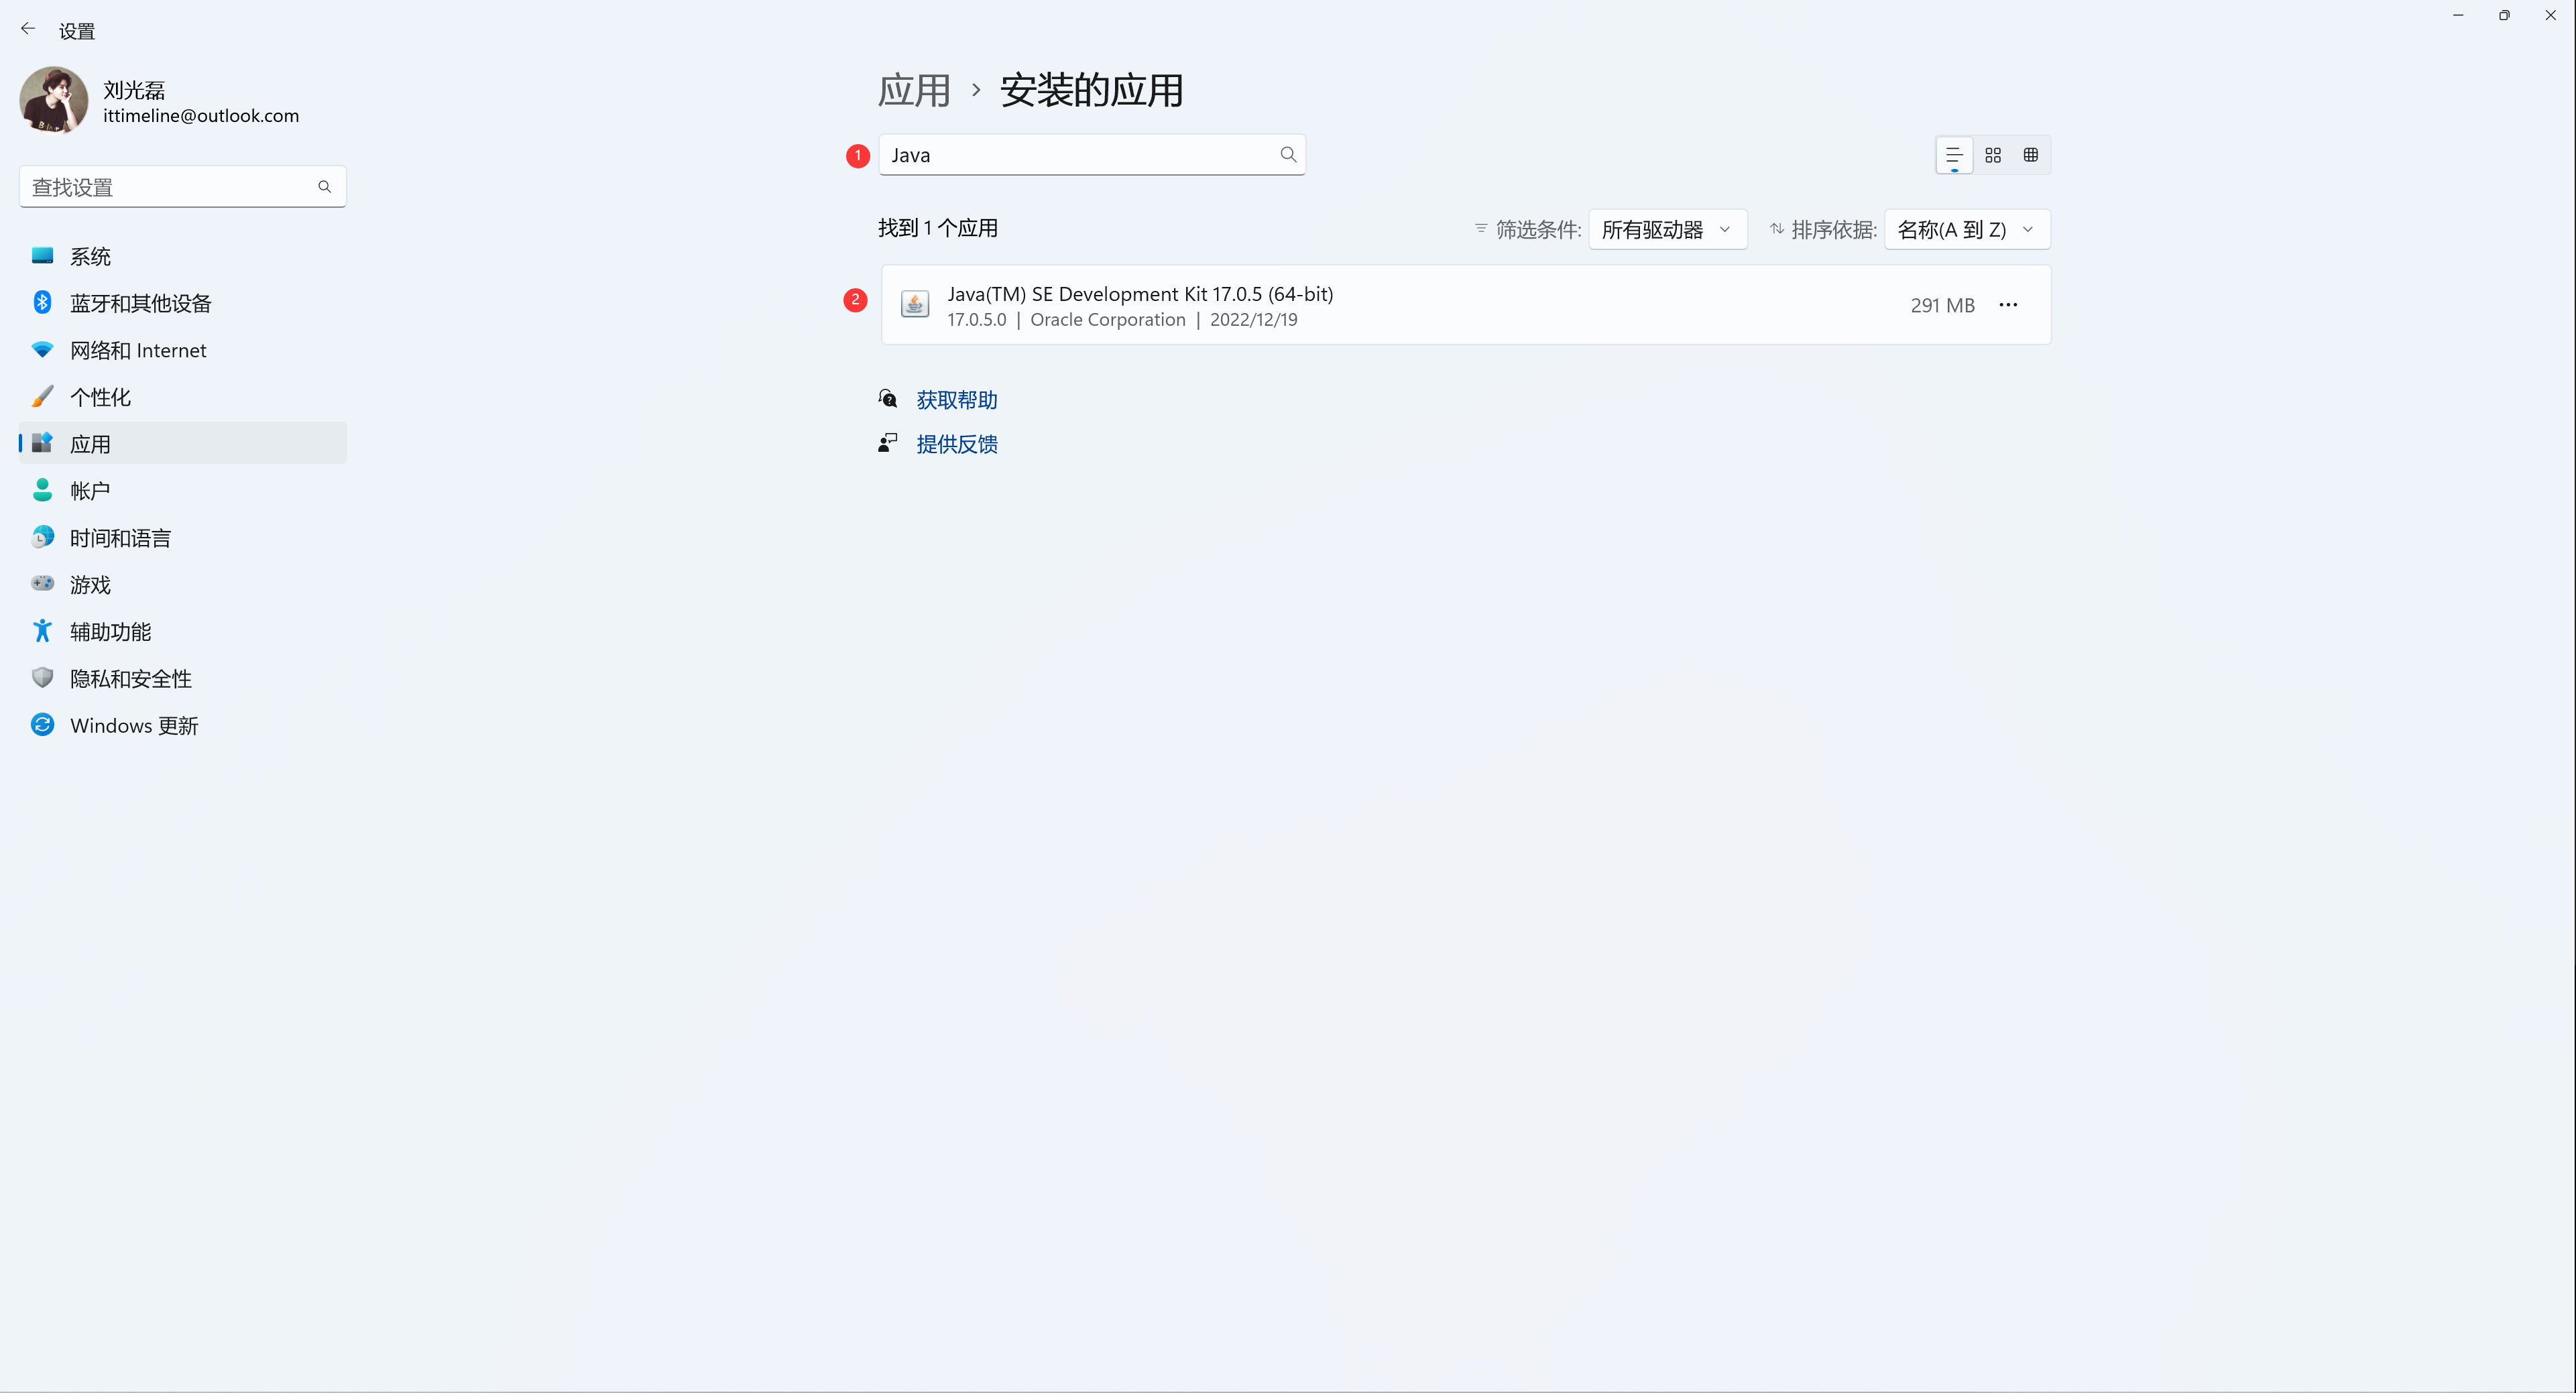The width and height of the screenshot is (2576, 1393).
Task: Go to 应用 breadcrumb link
Action: [914, 90]
